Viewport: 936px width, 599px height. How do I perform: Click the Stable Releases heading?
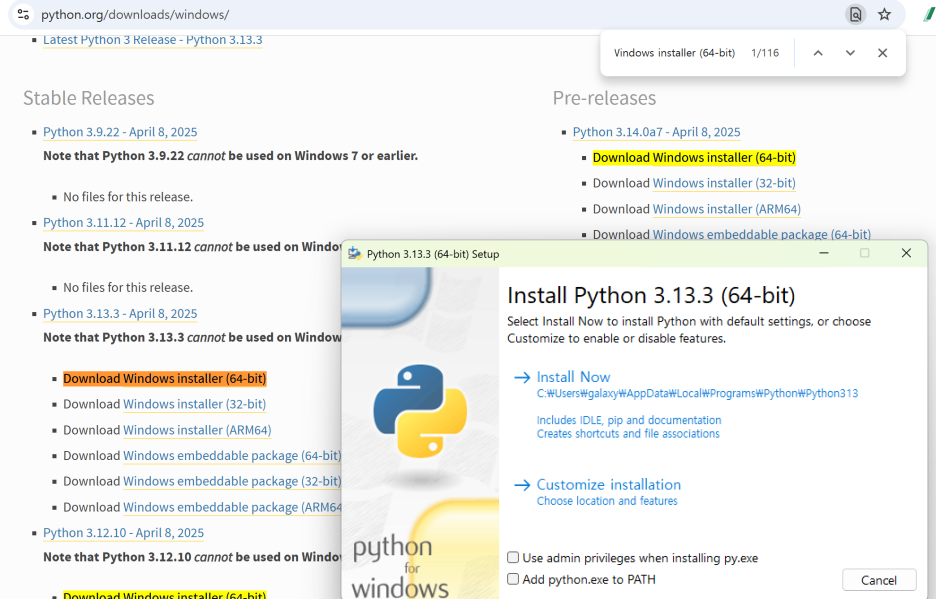point(88,98)
